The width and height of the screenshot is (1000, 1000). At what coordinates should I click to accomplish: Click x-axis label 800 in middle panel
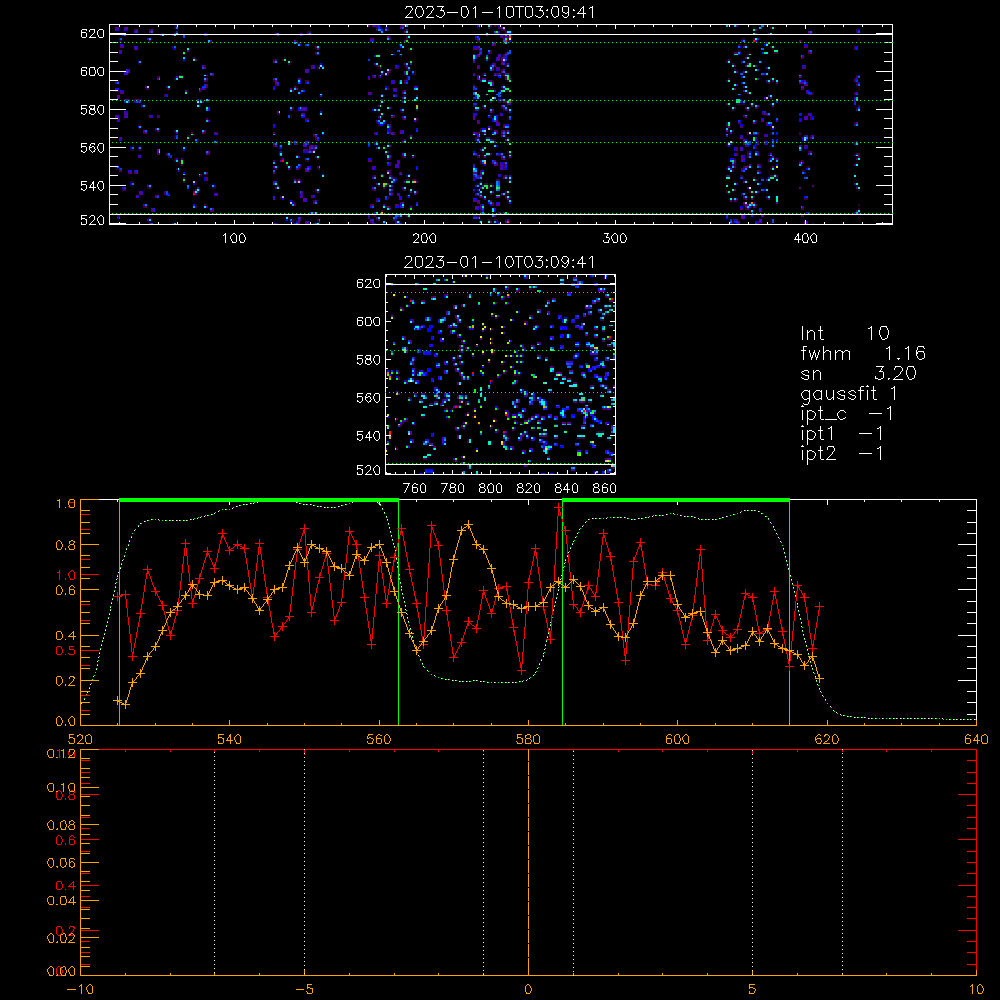(x=490, y=489)
